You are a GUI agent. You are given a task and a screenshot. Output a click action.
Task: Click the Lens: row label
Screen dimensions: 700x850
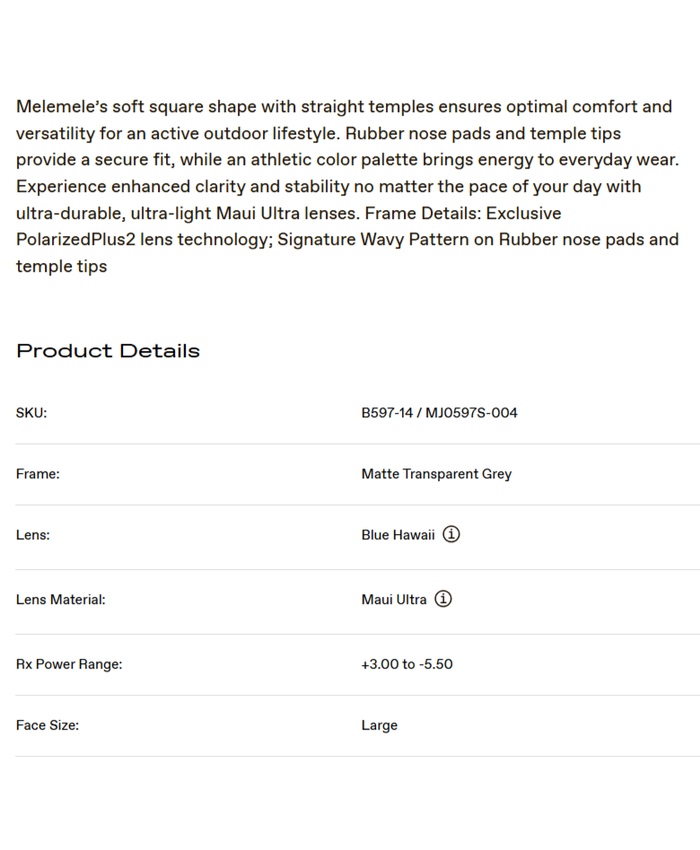click(x=33, y=535)
